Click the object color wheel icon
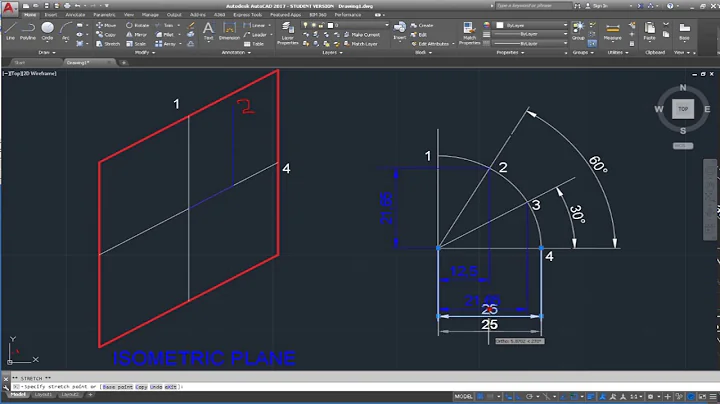Viewport: 720px width, 404px height. (487, 25)
